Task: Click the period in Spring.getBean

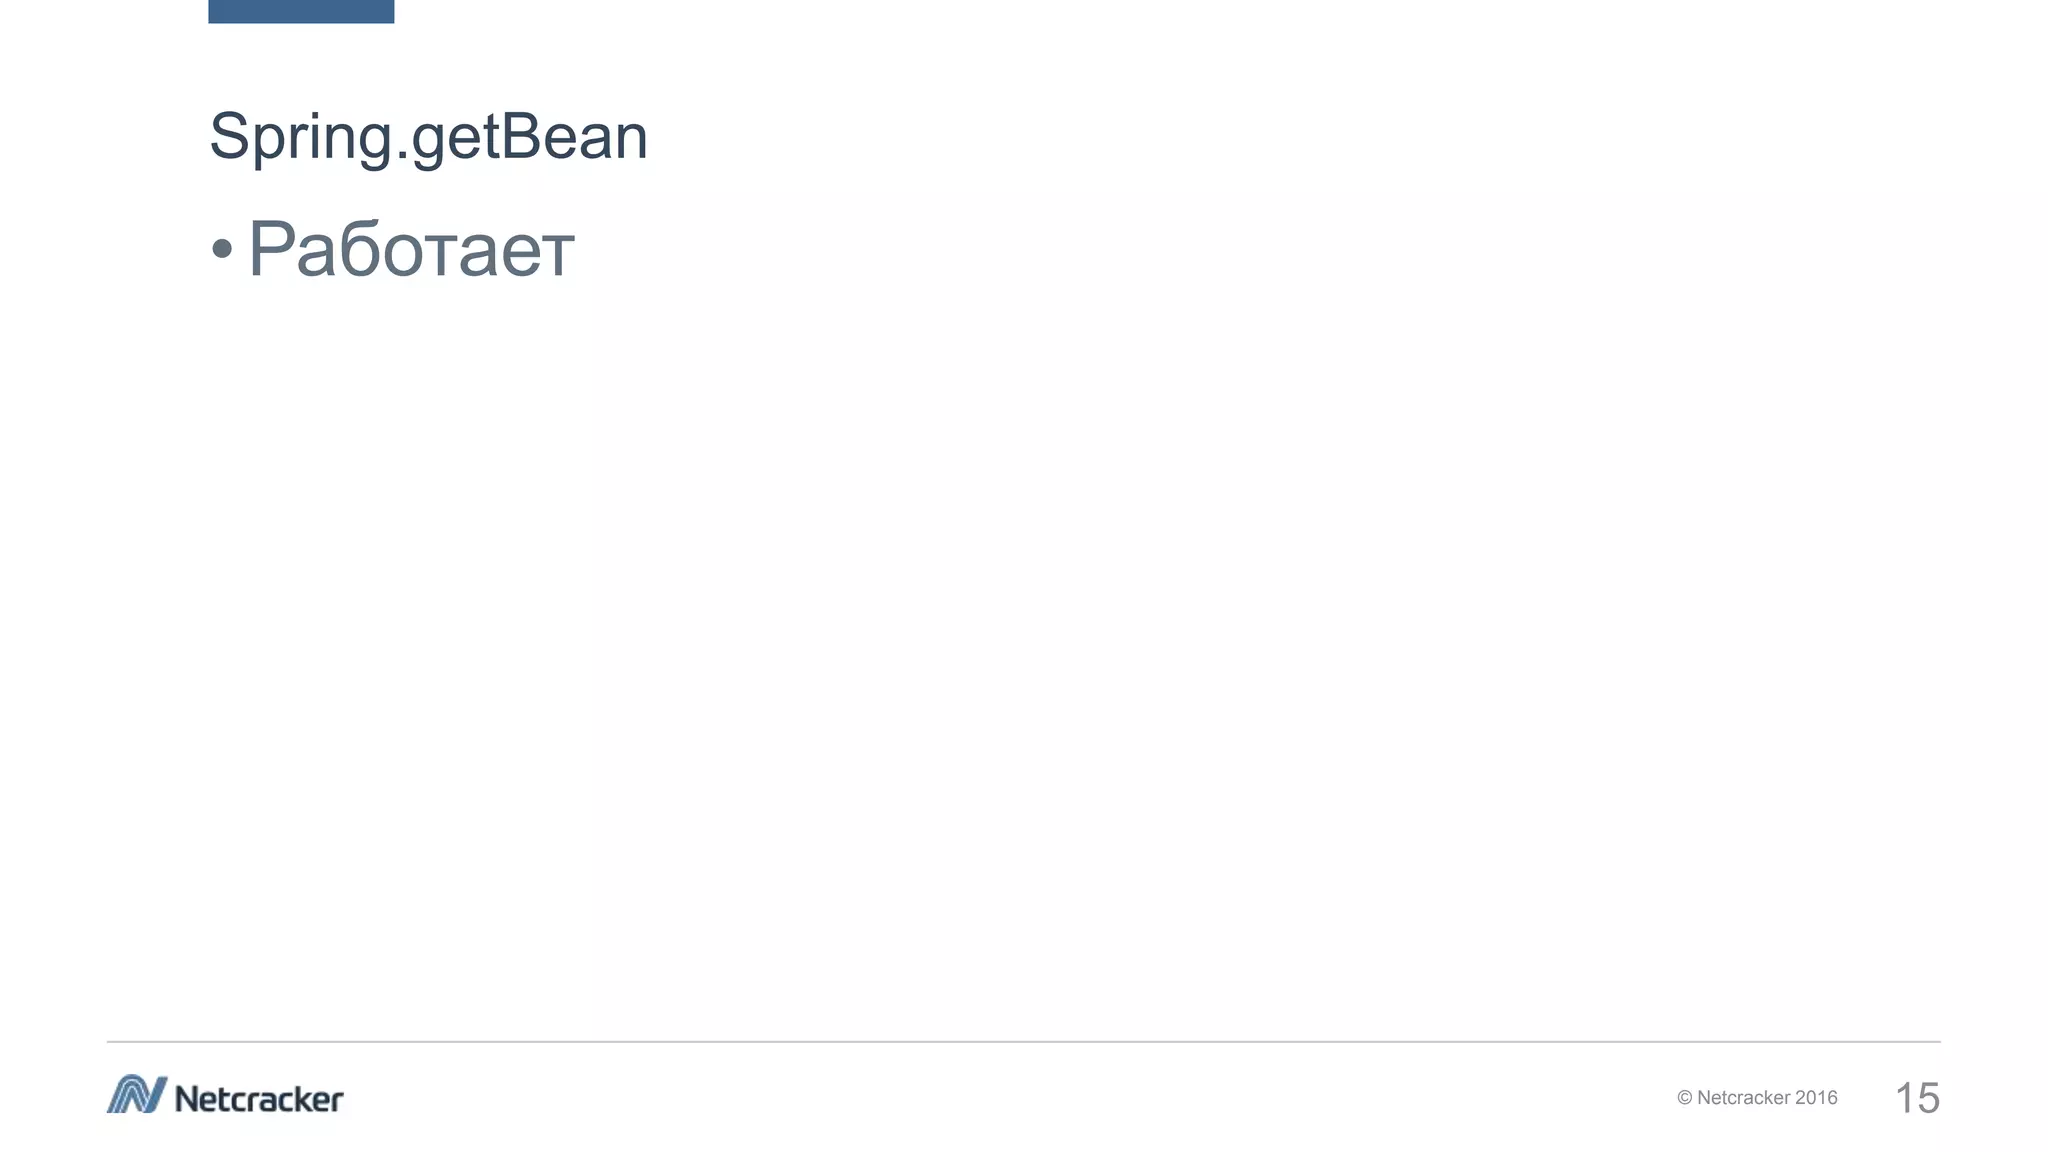Action: 403,156
